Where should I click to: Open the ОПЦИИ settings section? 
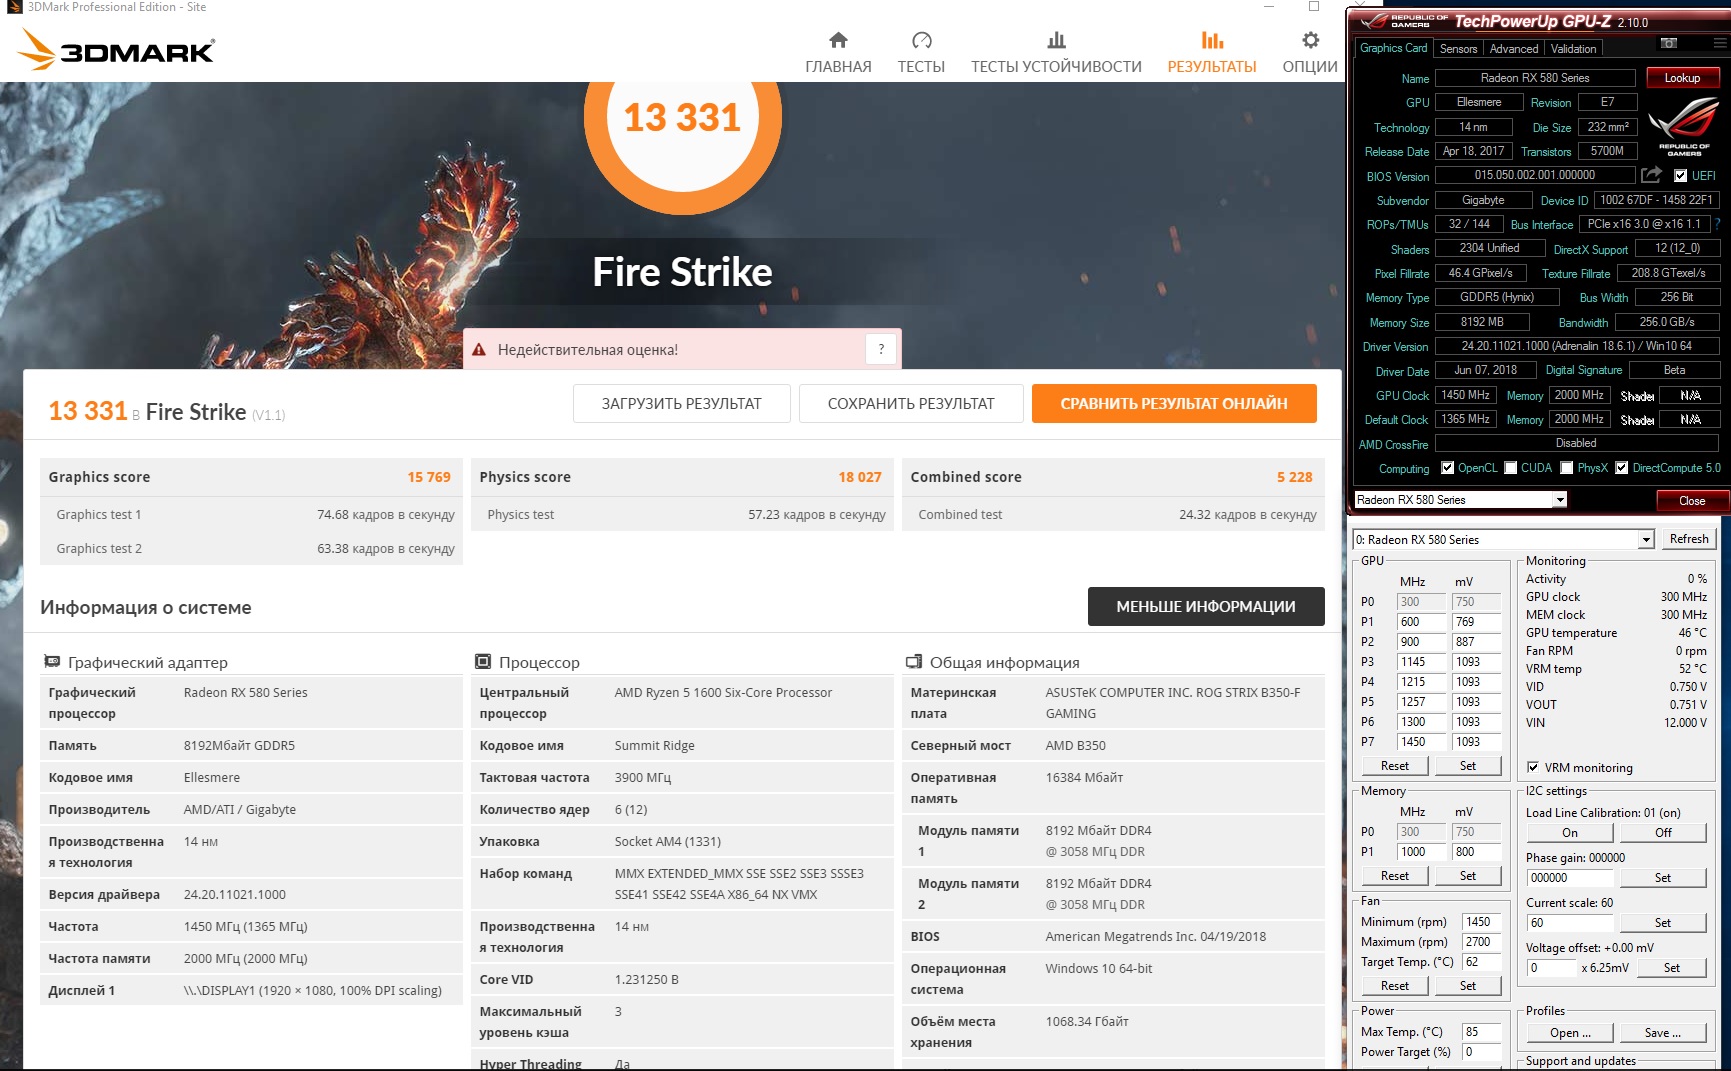pos(1310,52)
